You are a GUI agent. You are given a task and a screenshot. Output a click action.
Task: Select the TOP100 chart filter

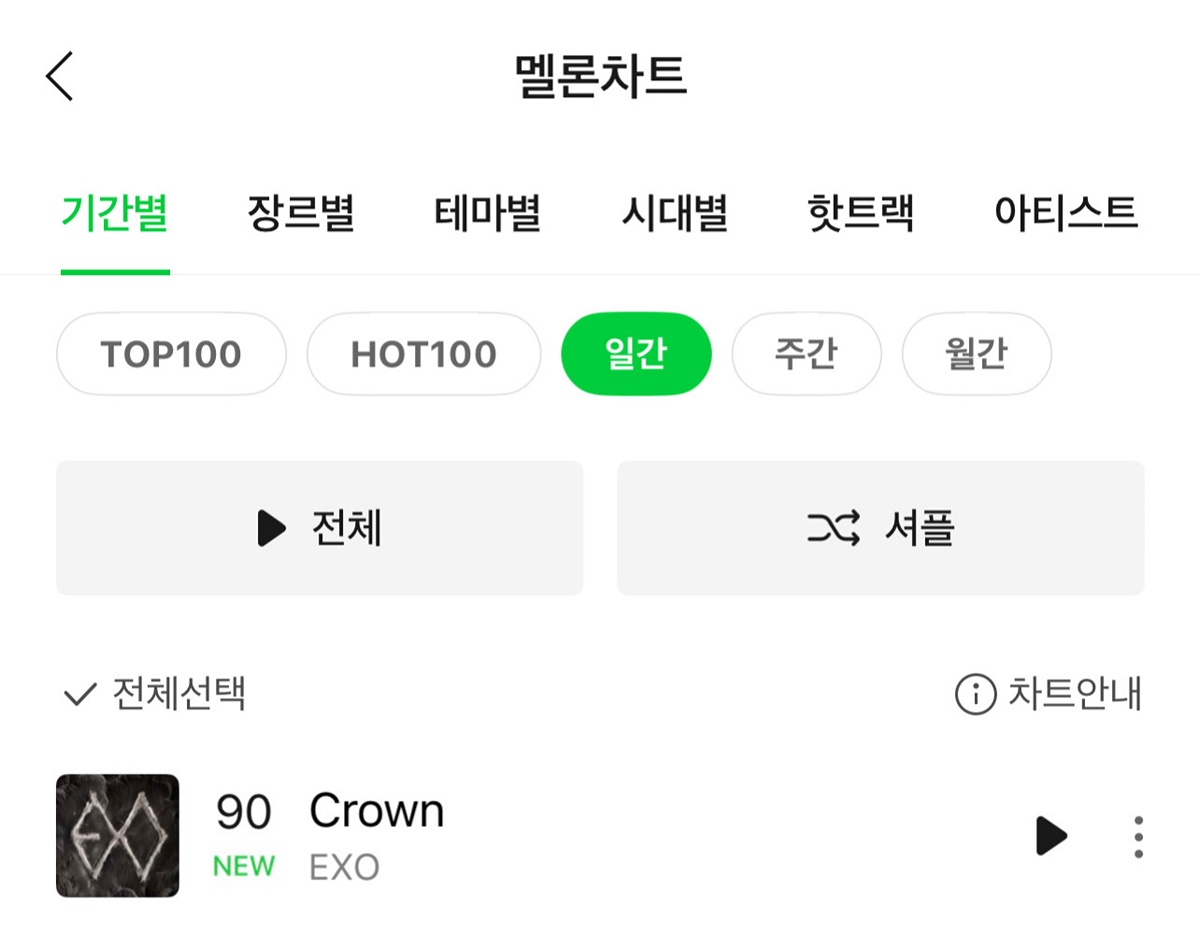(171, 354)
